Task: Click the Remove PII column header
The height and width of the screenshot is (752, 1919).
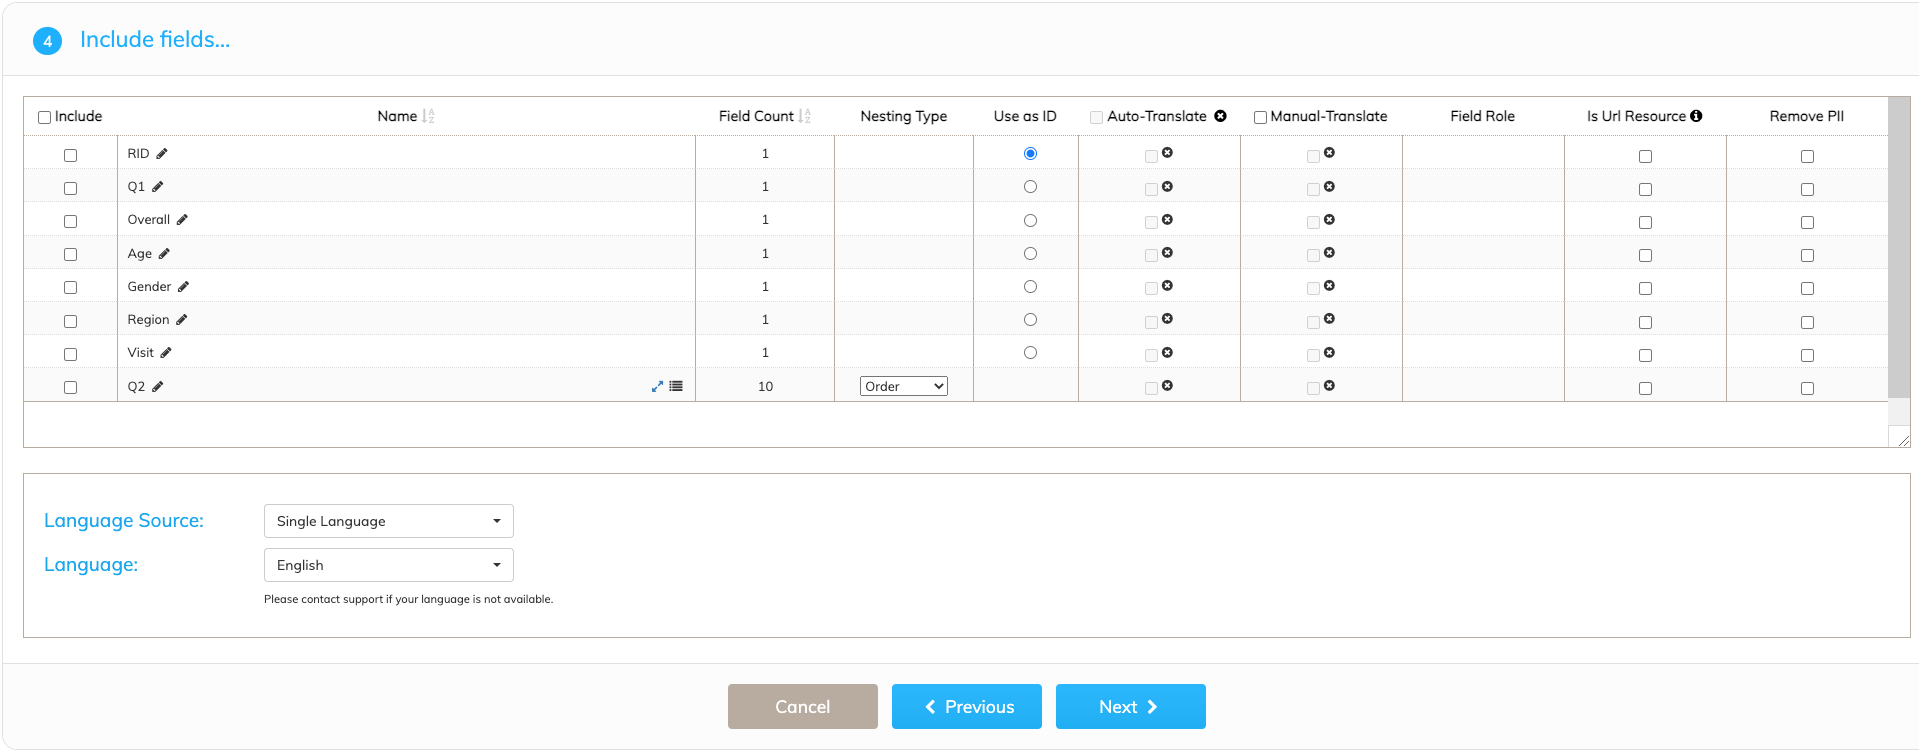Action: coord(1807,116)
